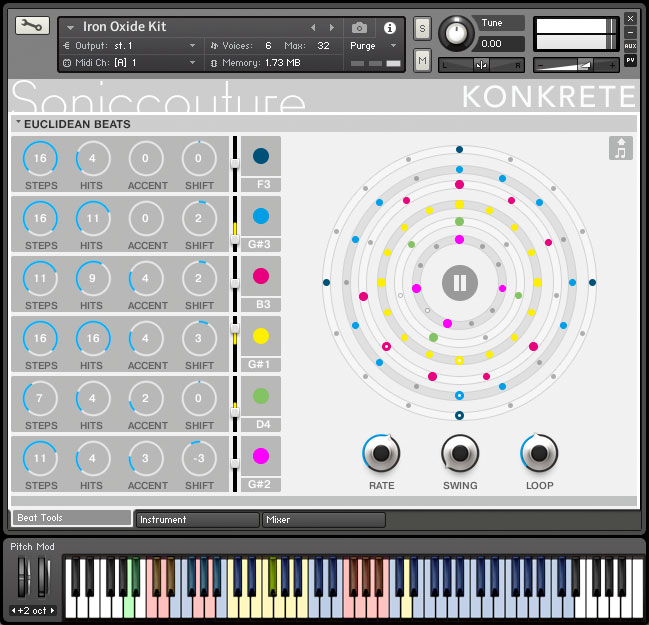Switch to the Mixer tab
This screenshot has height=625, width=649.
[x=323, y=520]
